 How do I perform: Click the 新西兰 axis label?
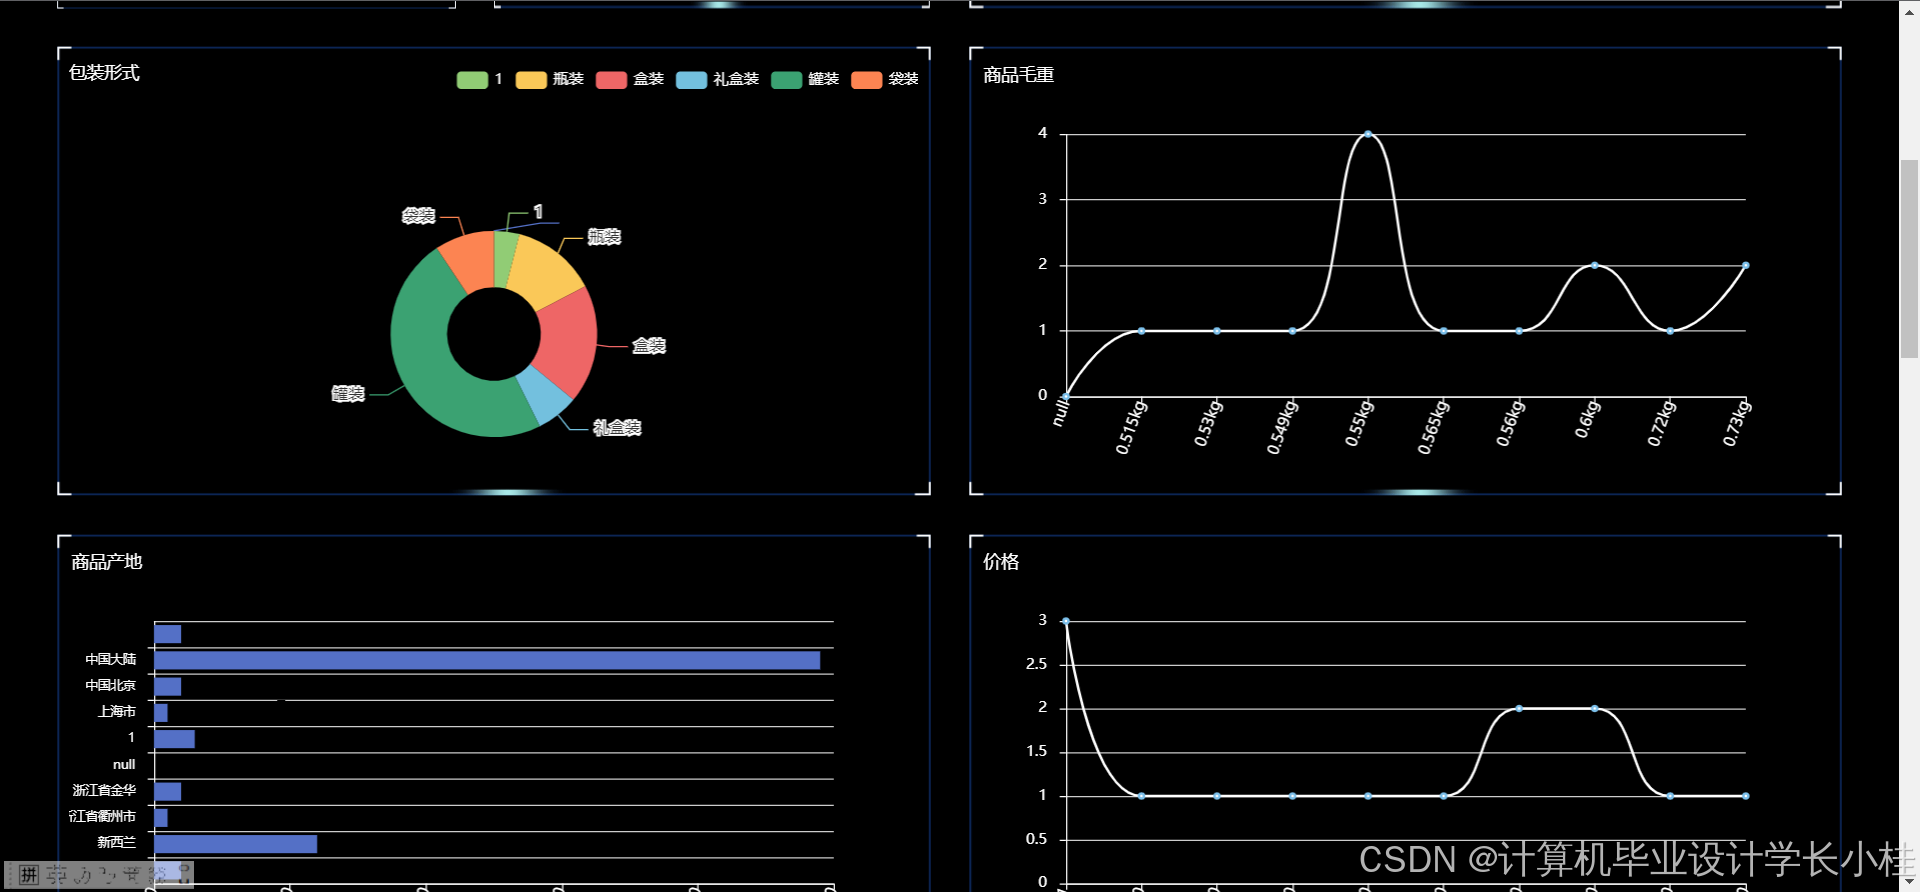[x=117, y=843]
